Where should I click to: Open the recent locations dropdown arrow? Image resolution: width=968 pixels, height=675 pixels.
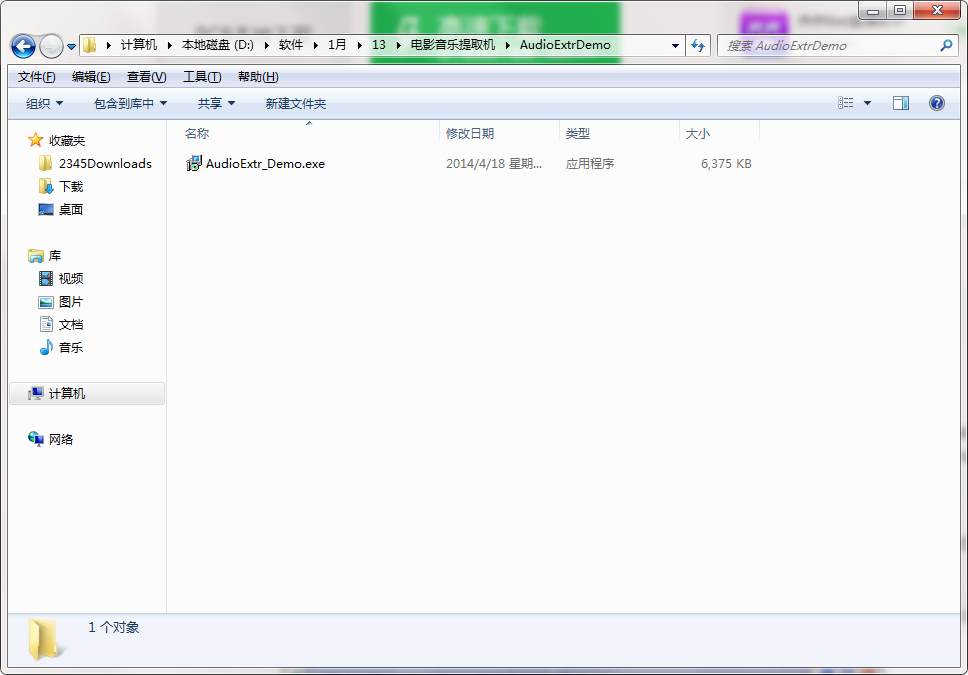point(72,46)
